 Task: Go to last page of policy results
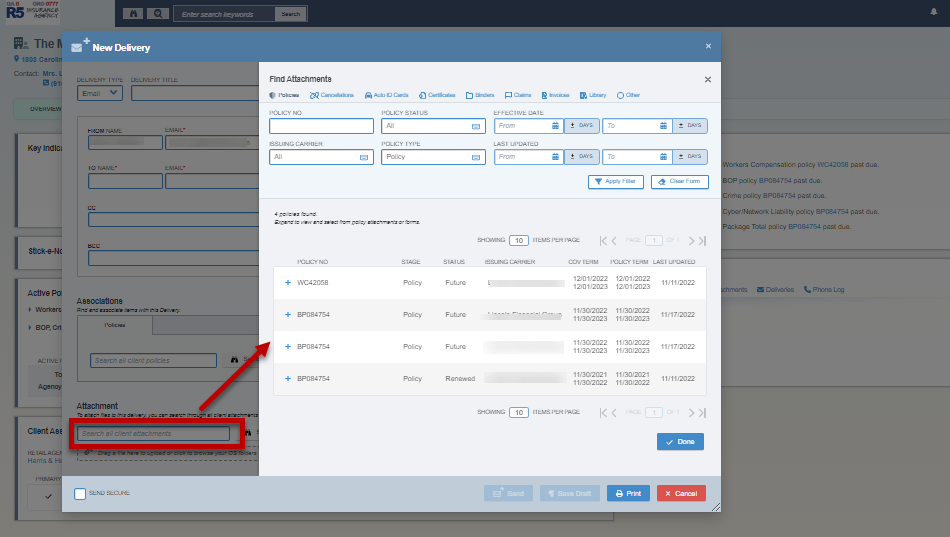(x=703, y=241)
